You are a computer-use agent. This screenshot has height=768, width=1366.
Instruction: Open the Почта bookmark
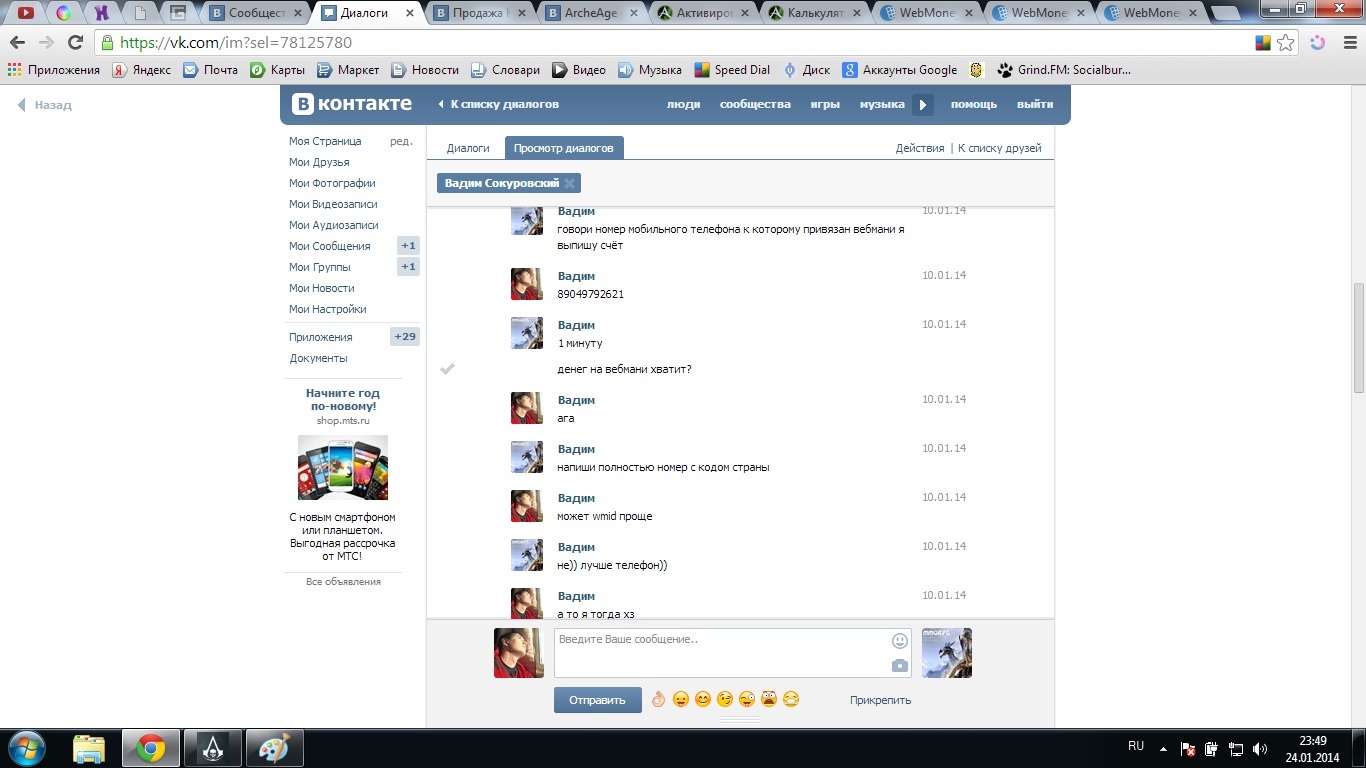pos(211,70)
